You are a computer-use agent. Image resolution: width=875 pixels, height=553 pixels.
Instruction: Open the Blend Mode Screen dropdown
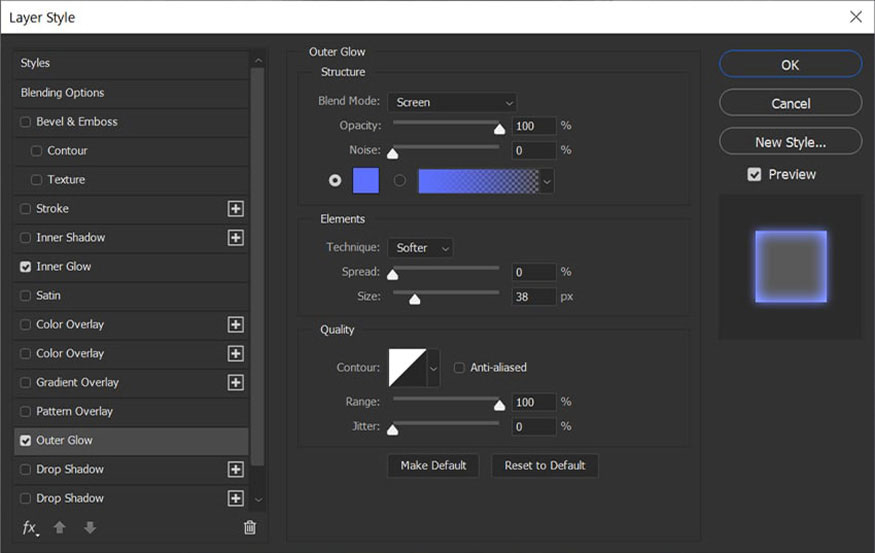point(452,103)
